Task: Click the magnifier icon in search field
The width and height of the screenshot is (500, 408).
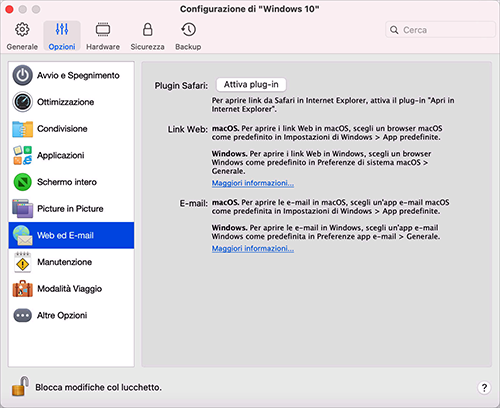Action: [x=394, y=30]
